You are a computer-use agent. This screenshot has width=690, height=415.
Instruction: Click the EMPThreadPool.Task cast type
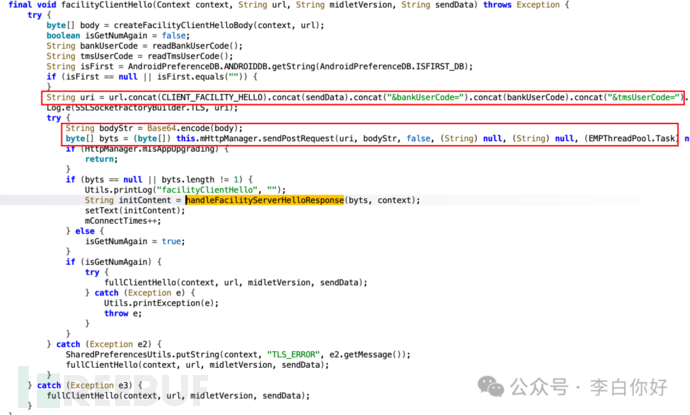point(632,139)
